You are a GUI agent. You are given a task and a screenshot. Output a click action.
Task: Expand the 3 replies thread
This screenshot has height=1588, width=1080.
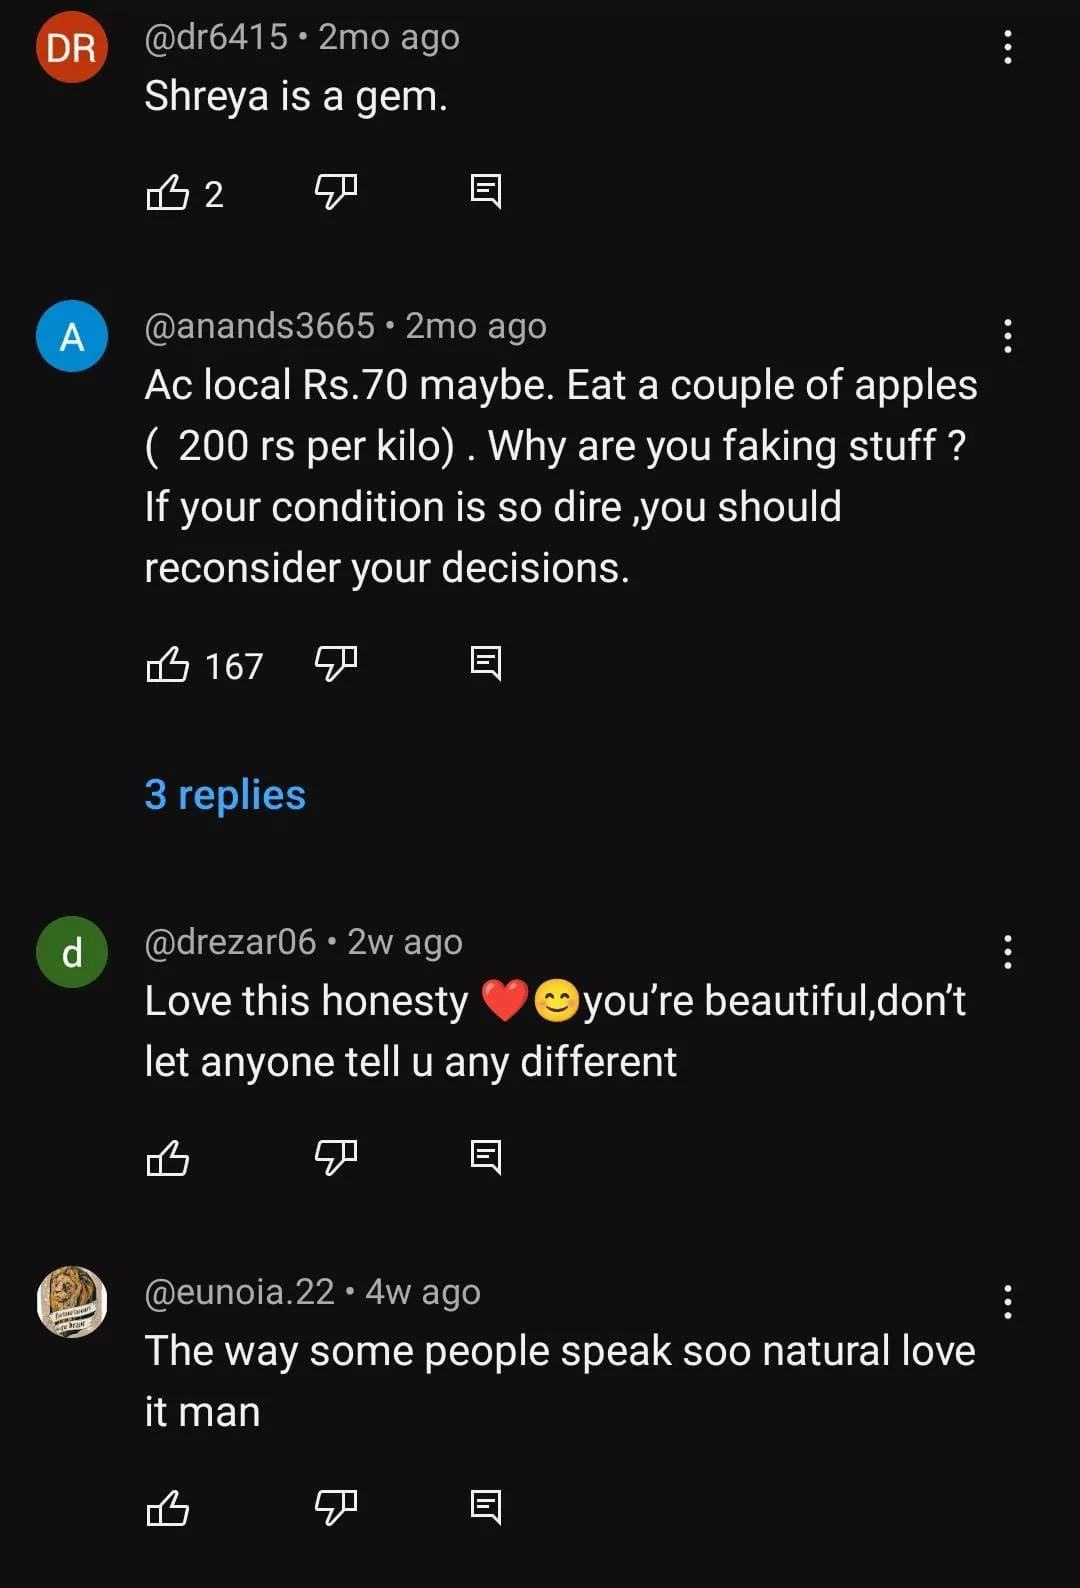point(225,795)
